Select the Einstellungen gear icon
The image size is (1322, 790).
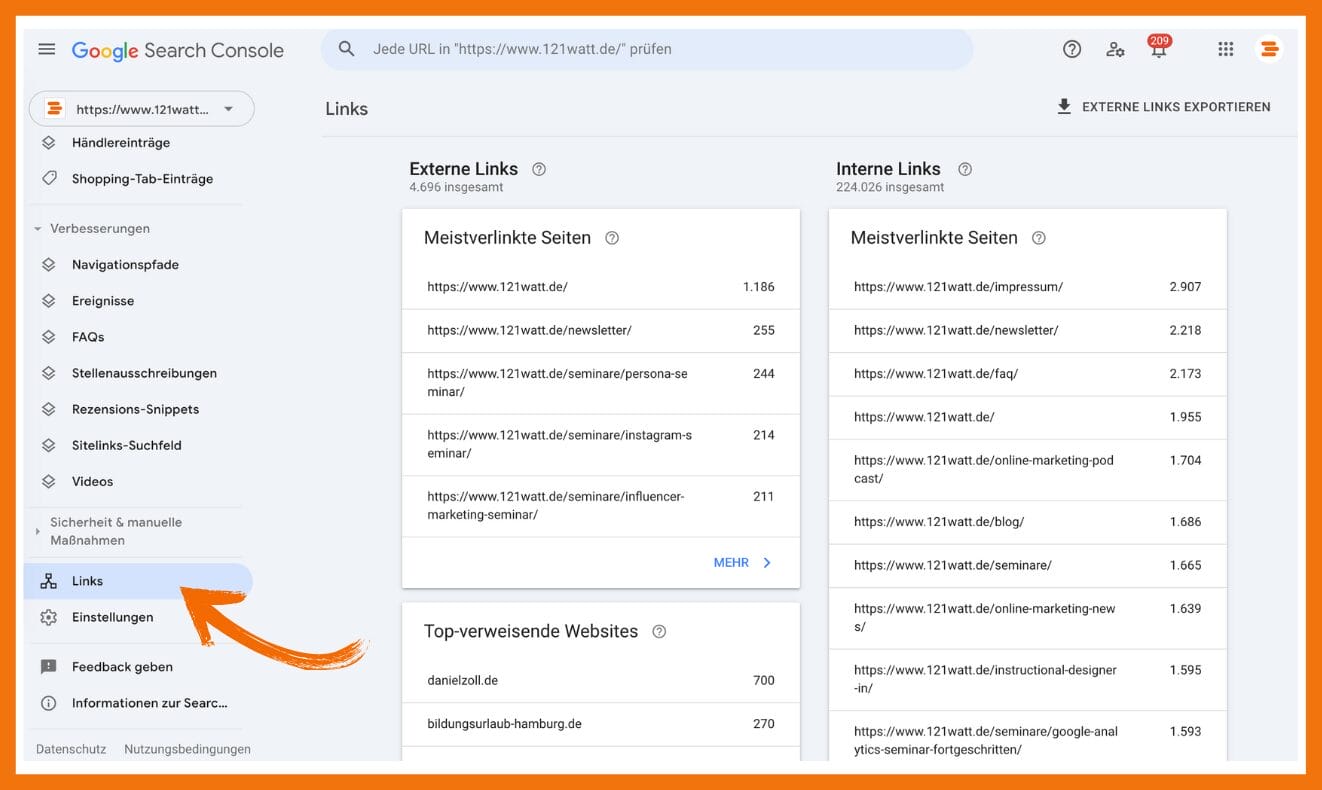click(x=48, y=617)
